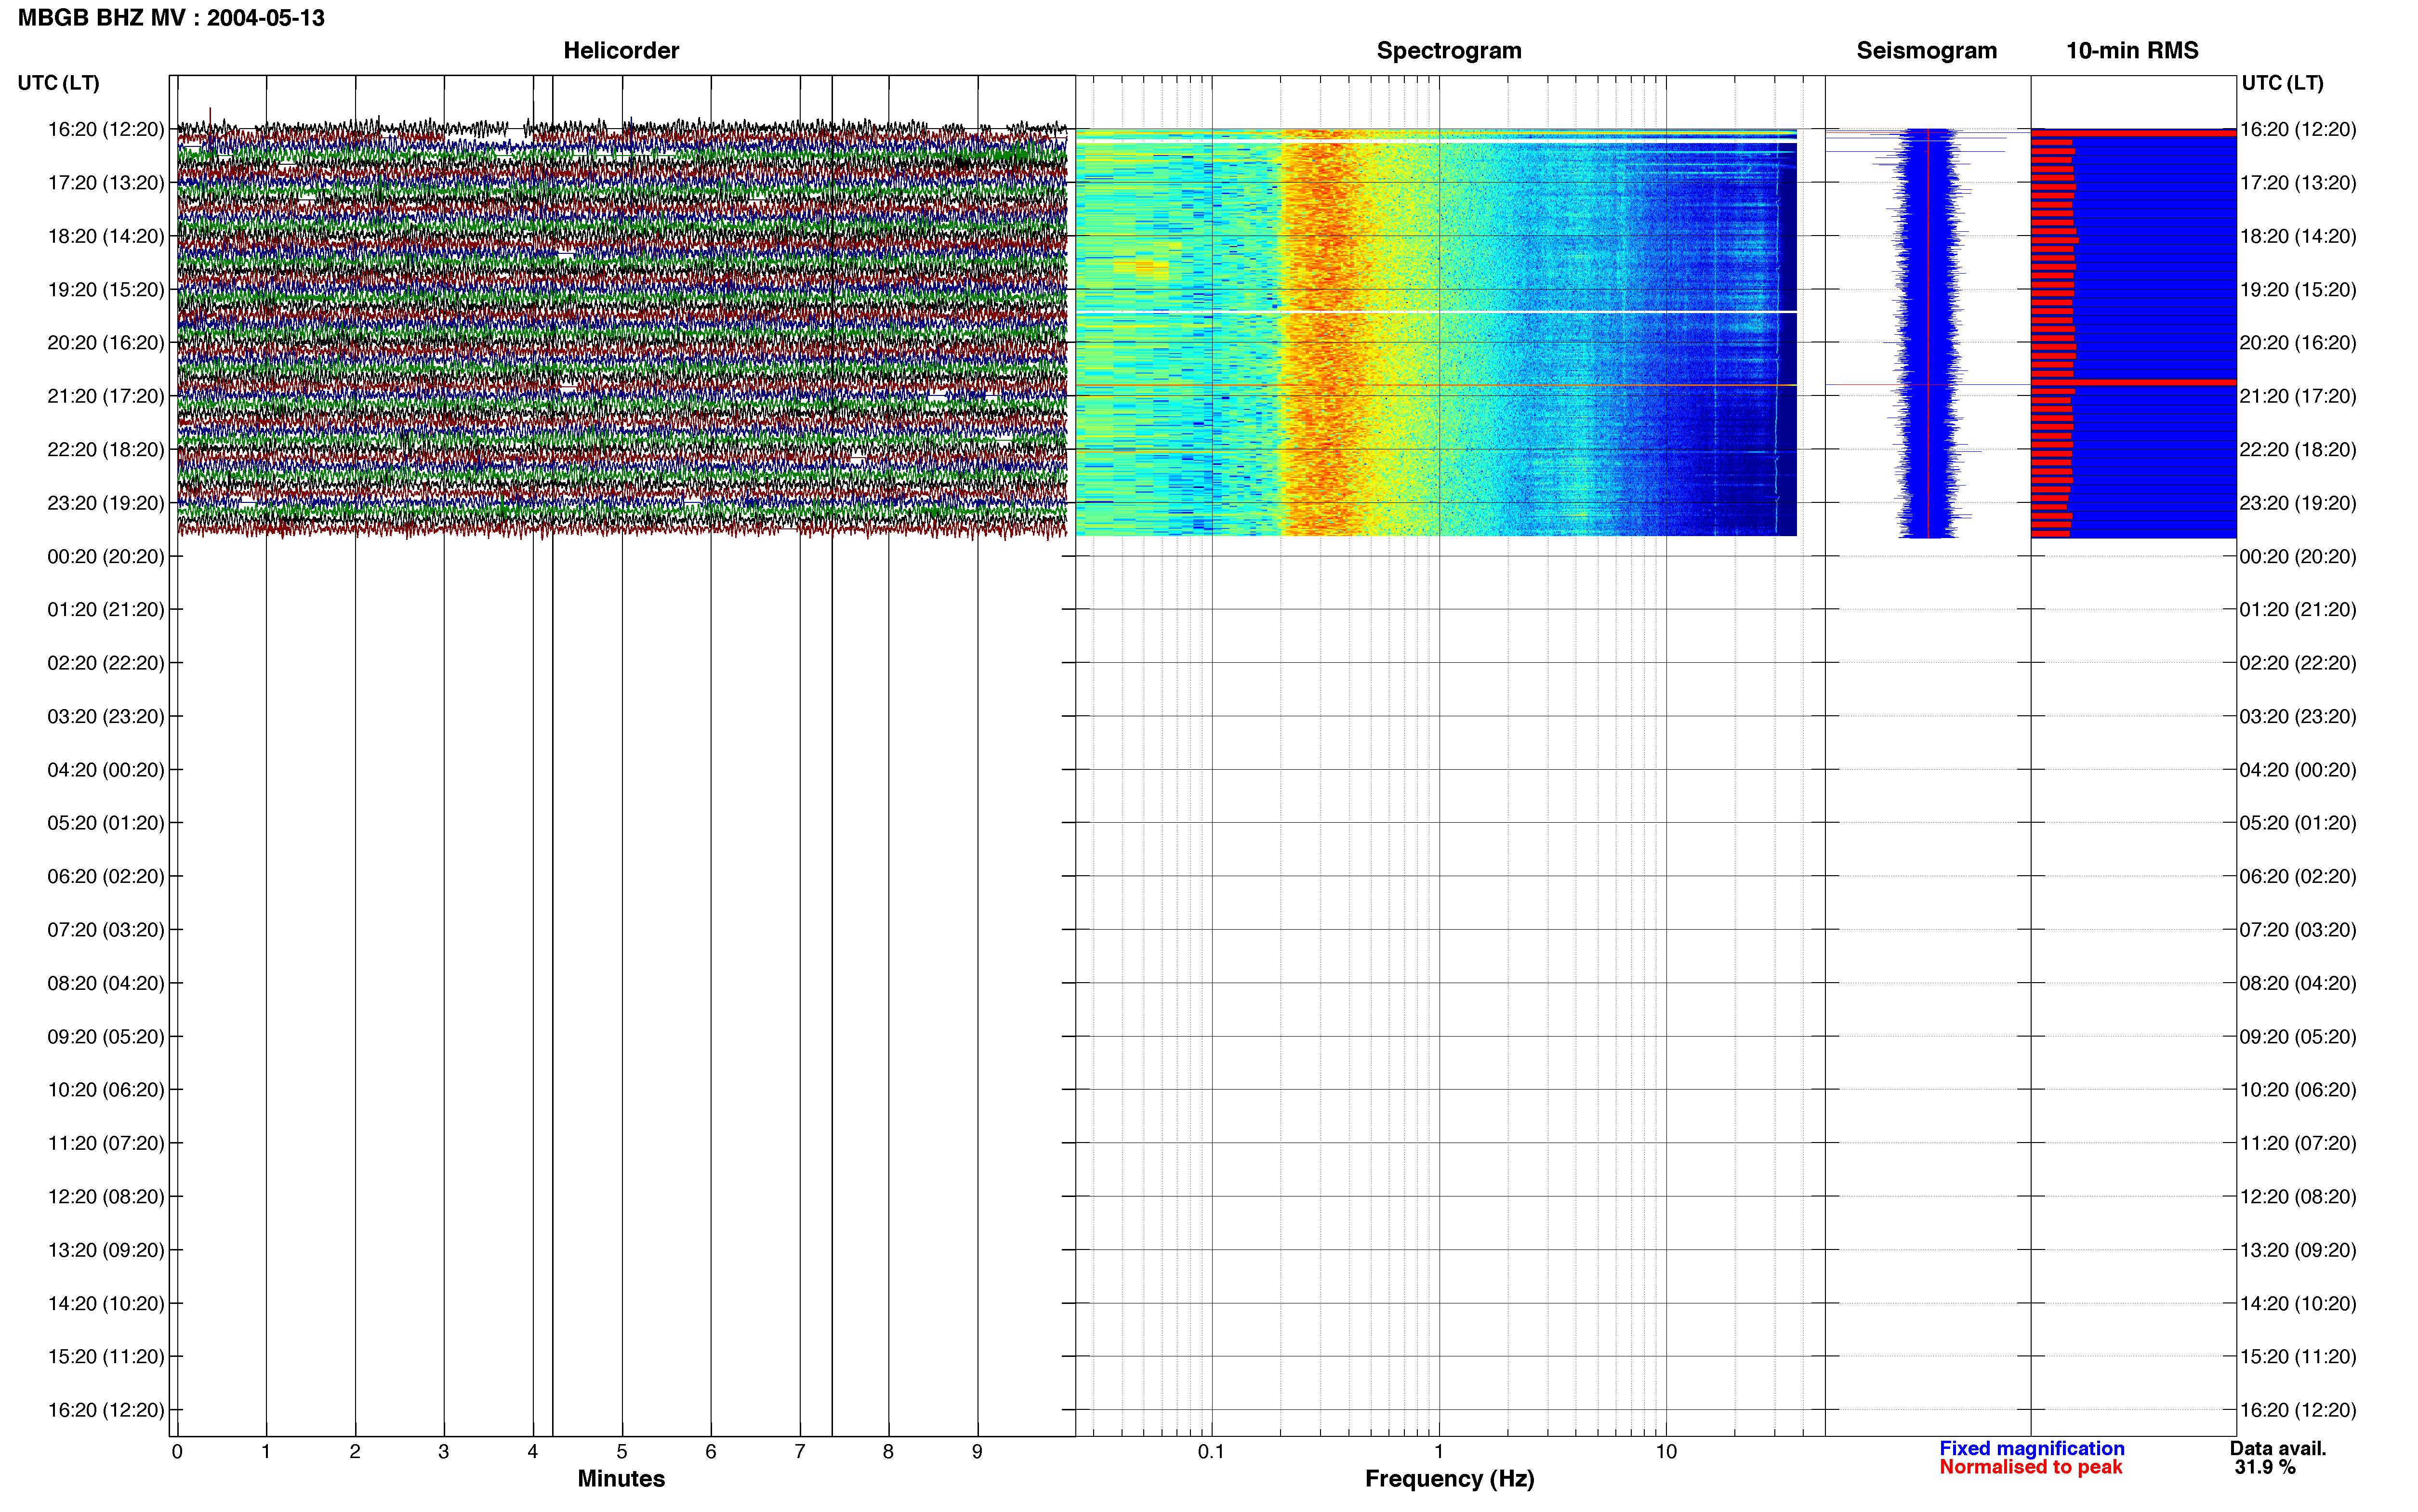Click right axis label 06:20 (02:20)
The width and height of the screenshot is (2418, 1512).
2297,876
